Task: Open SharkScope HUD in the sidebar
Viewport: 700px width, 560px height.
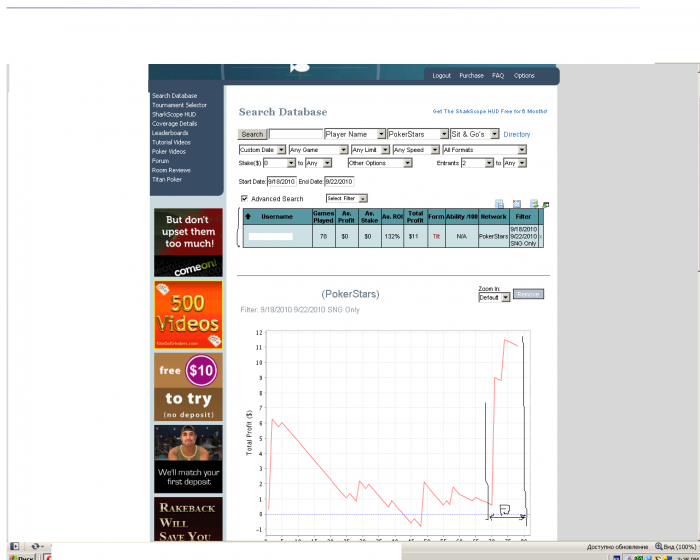Action: tap(174, 114)
